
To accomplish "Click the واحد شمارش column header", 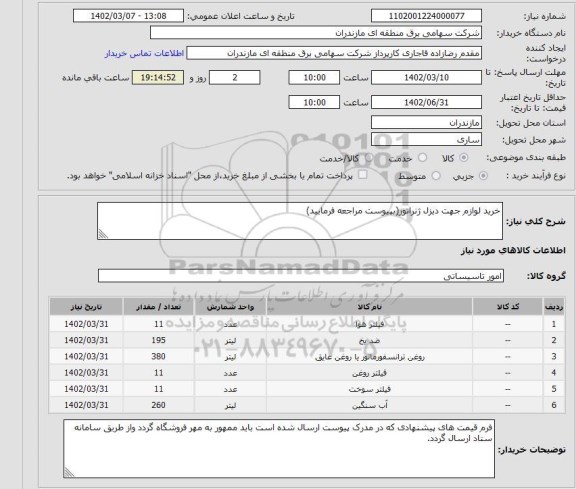I will click(230, 307).
